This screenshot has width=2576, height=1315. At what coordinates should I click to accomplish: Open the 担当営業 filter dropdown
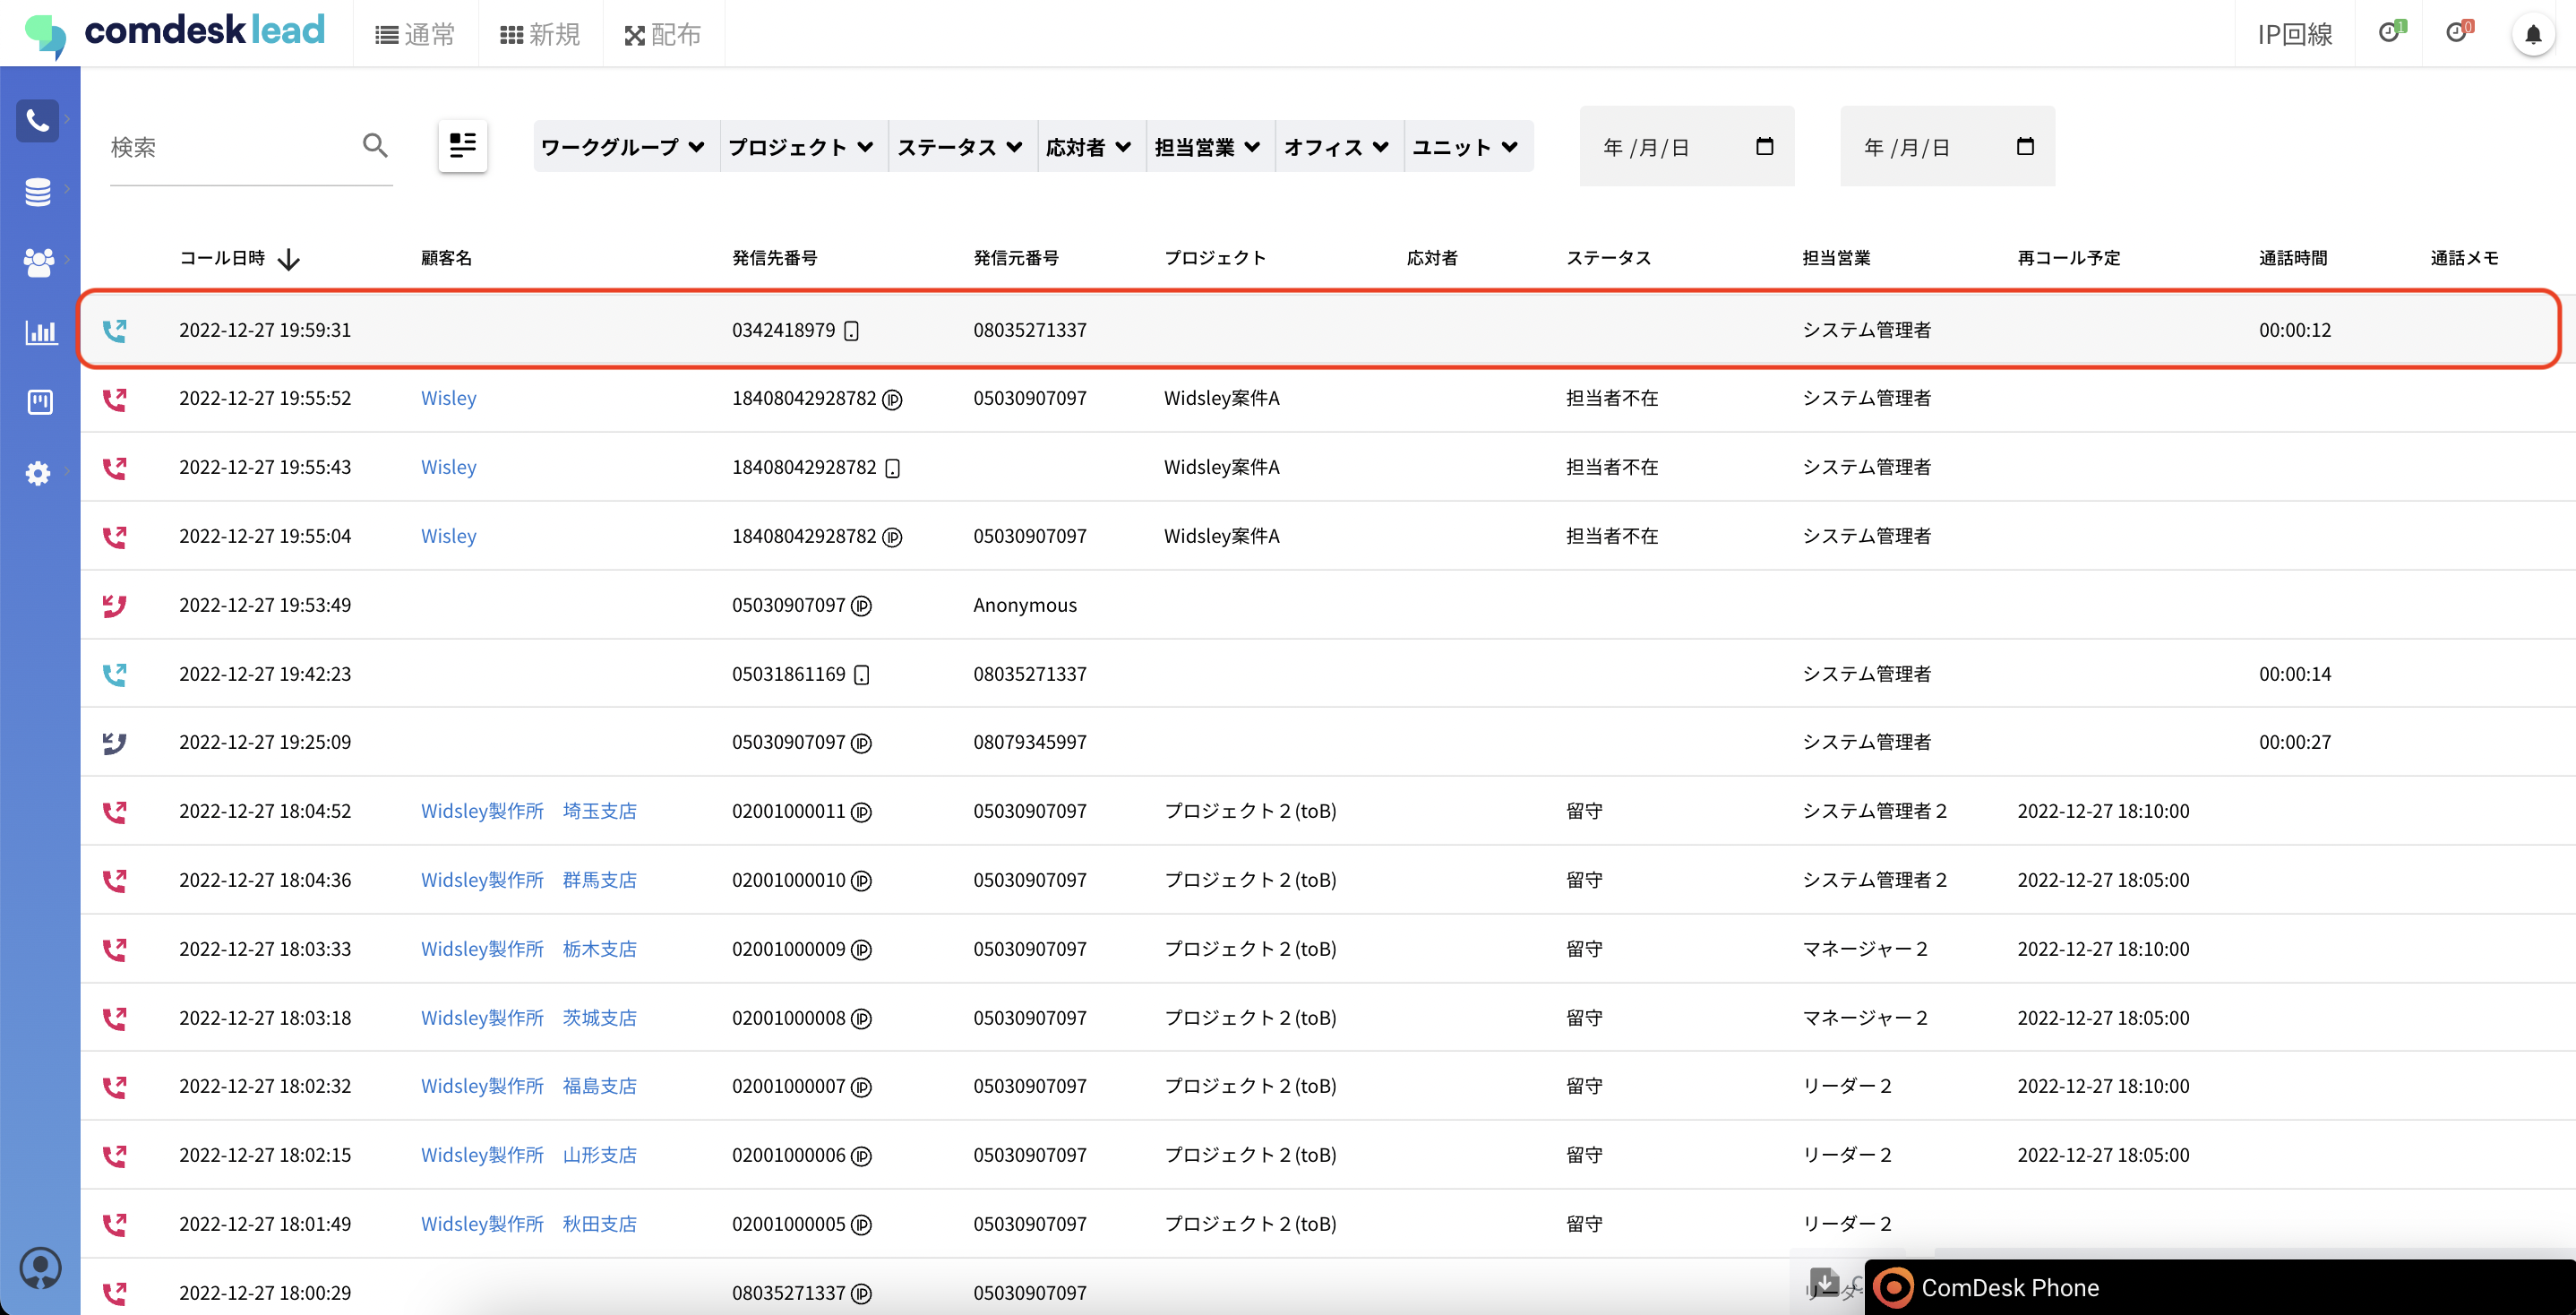coord(1207,147)
